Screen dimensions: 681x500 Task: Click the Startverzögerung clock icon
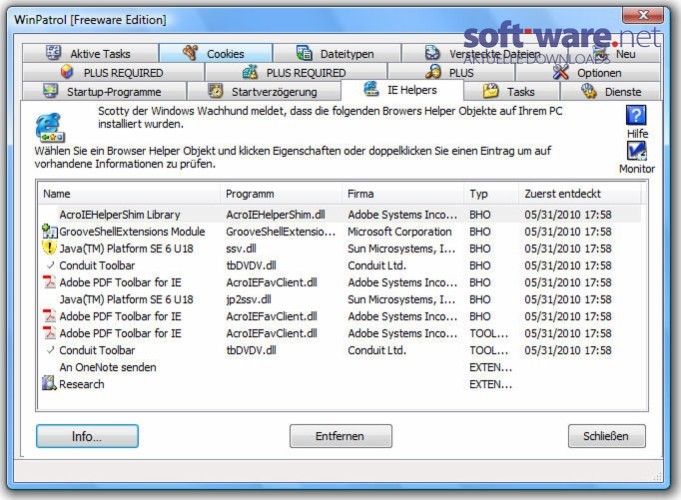coord(215,91)
